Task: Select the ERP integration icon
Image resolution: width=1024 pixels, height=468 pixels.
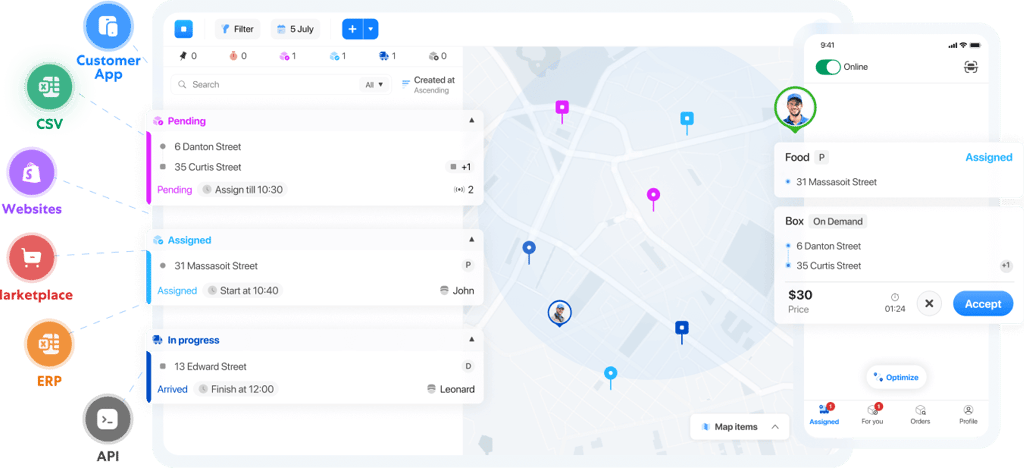Action: click(50, 344)
